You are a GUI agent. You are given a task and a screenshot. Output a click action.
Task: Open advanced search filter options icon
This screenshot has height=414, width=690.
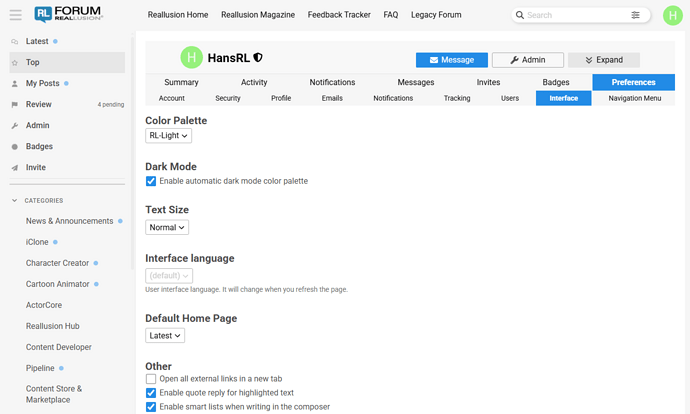pos(635,15)
